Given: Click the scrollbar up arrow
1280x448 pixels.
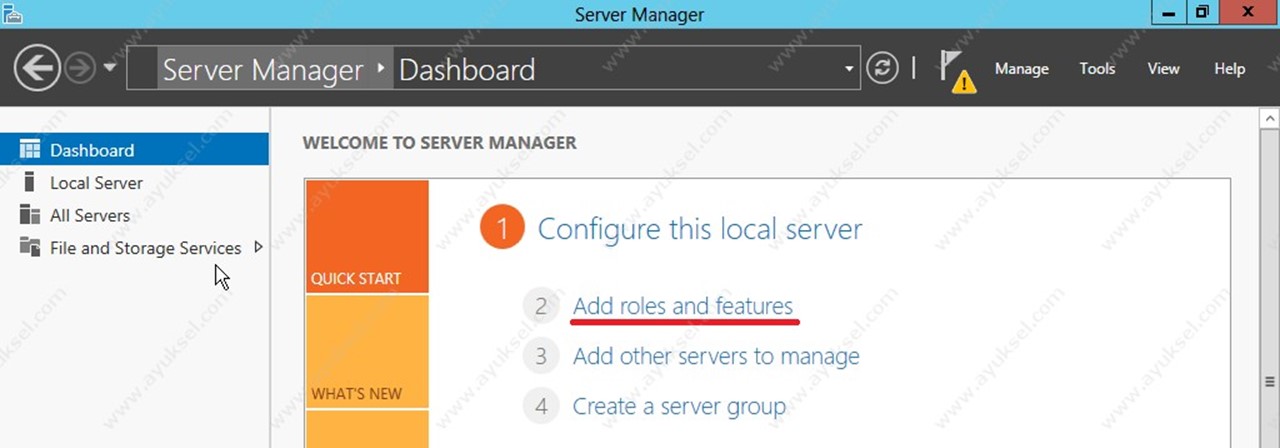Looking at the screenshot, I should [1271, 118].
